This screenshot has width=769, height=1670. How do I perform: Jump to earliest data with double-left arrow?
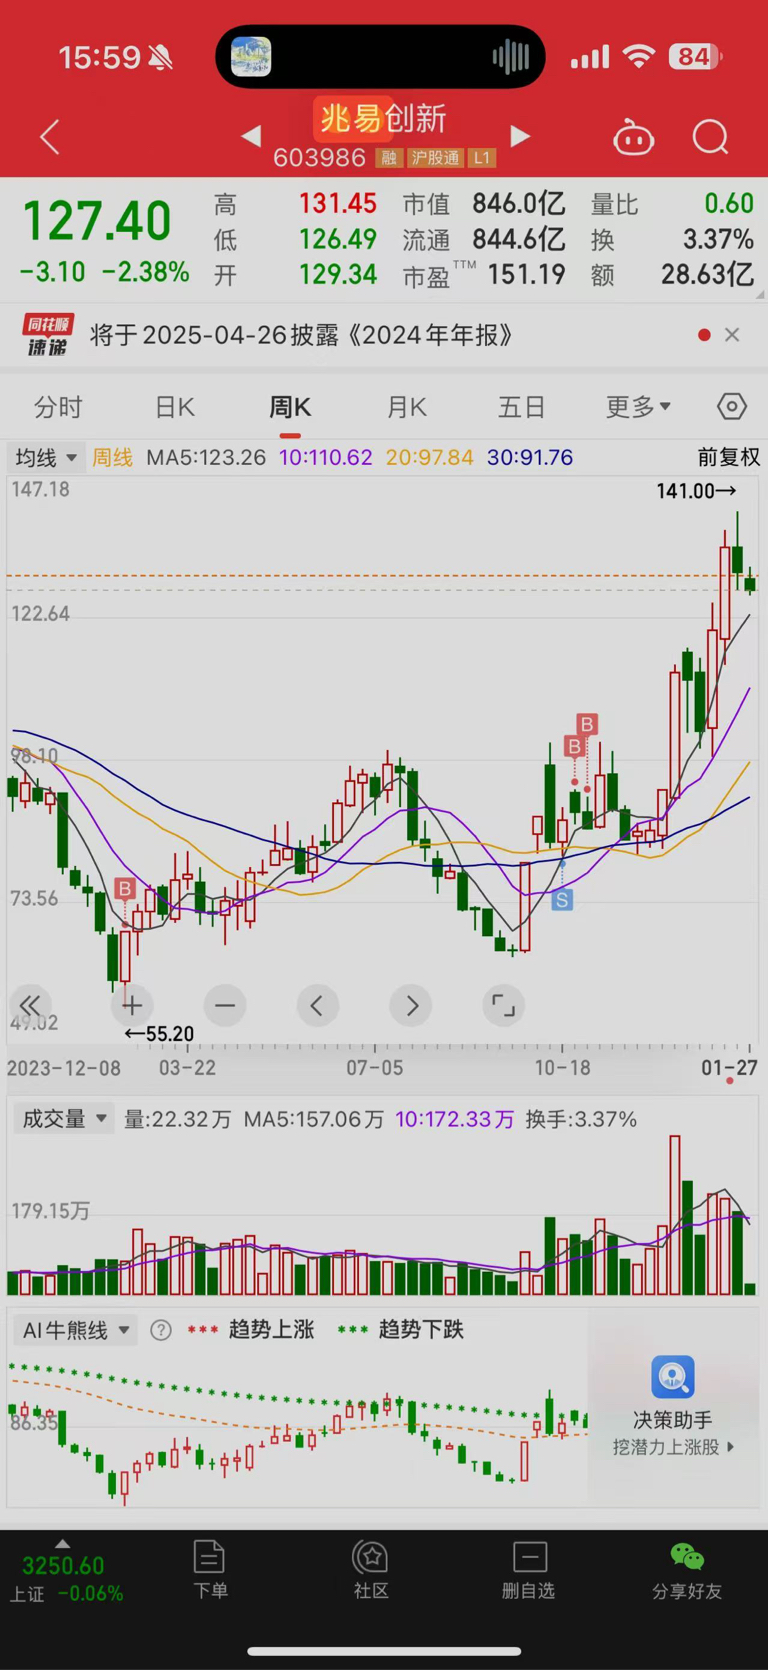tap(30, 1005)
